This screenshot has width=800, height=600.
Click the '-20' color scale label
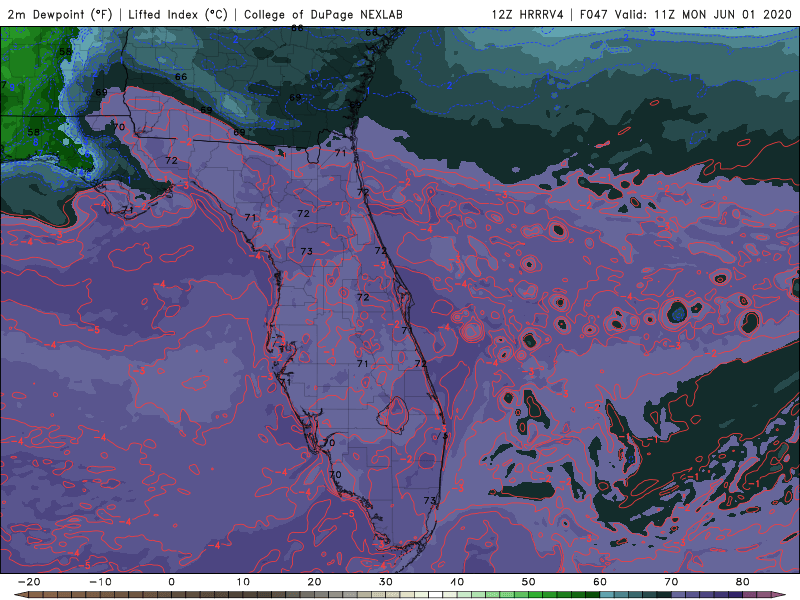pyautogui.click(x=29, y=582)
